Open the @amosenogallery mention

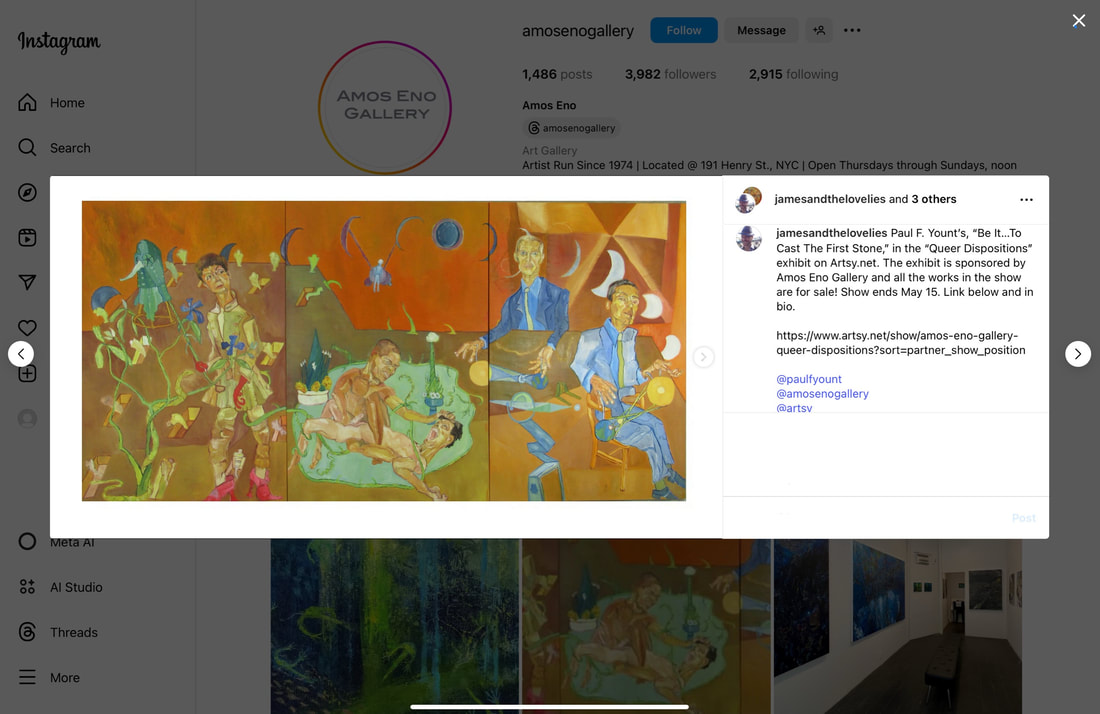pos(822,393)
